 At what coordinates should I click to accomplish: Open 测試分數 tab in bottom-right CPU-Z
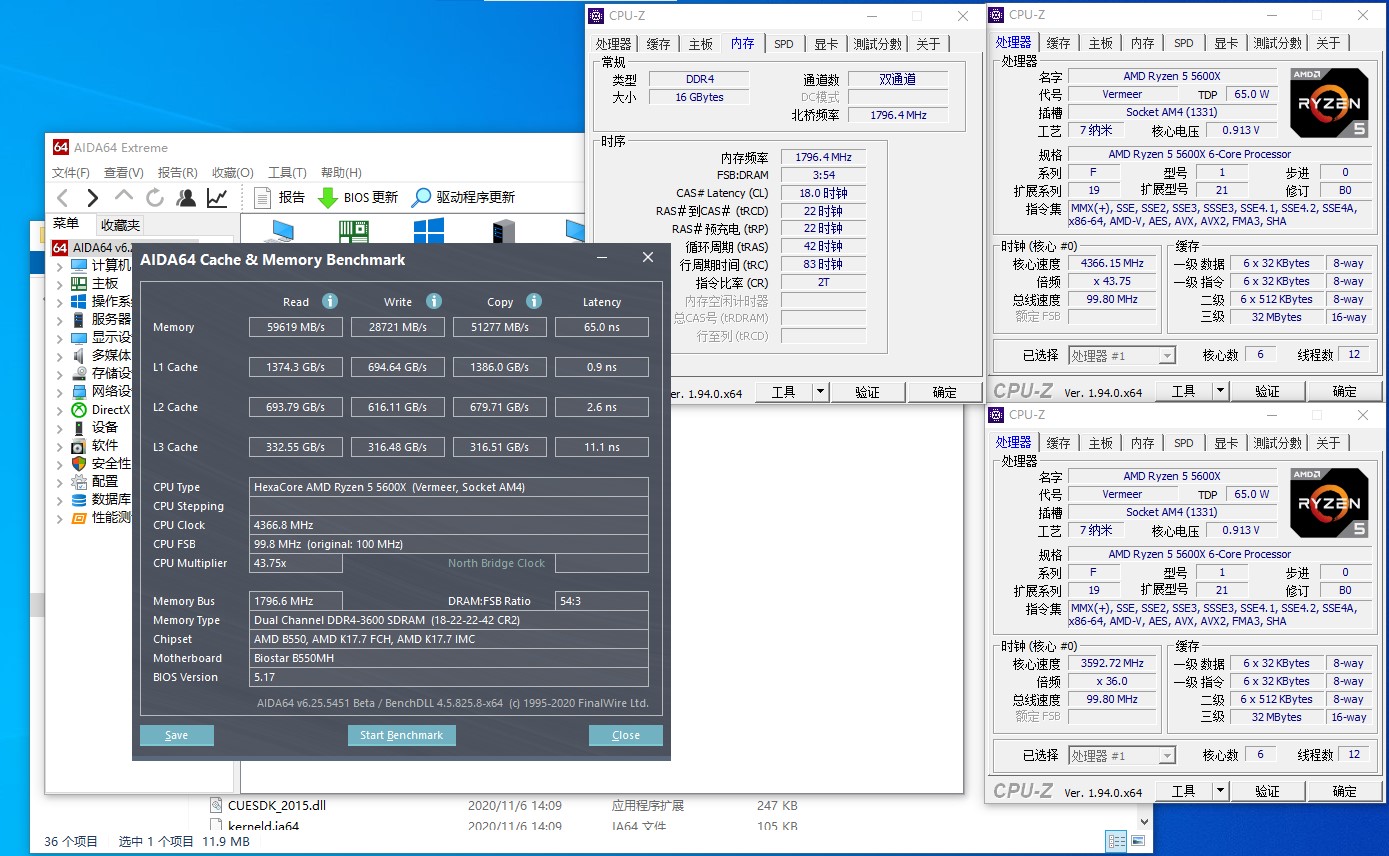[1278, 443]
